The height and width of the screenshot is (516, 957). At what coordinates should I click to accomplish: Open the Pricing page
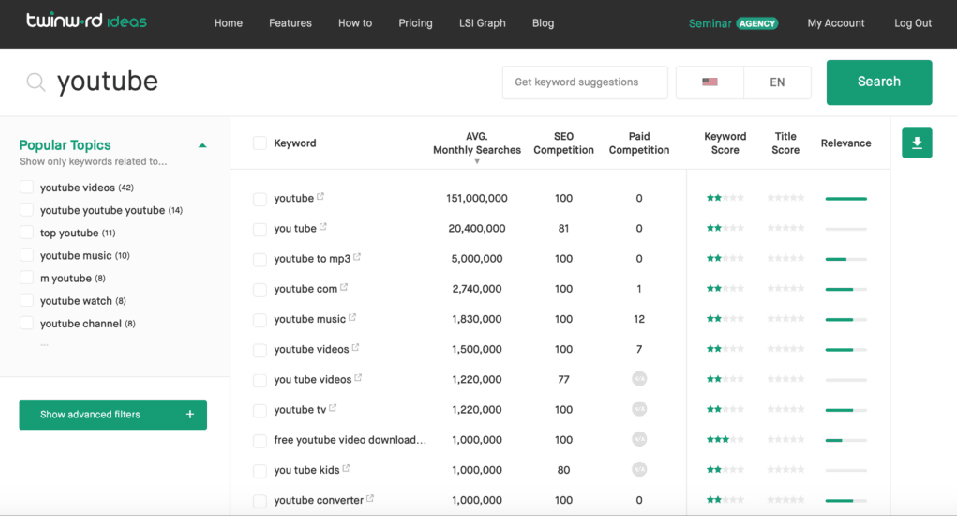coord(416,23)
